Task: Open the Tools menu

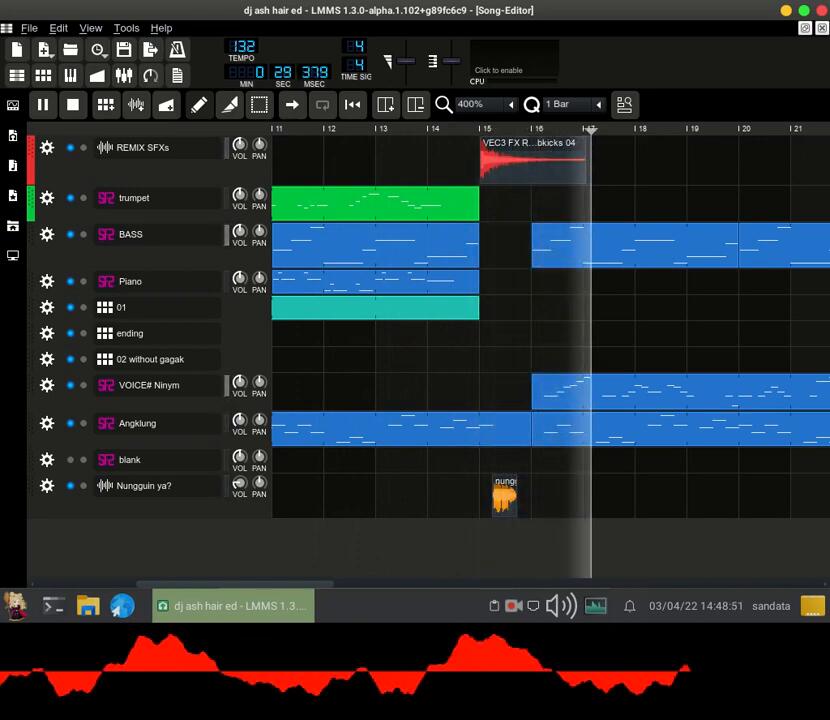Action: (126, 28)
